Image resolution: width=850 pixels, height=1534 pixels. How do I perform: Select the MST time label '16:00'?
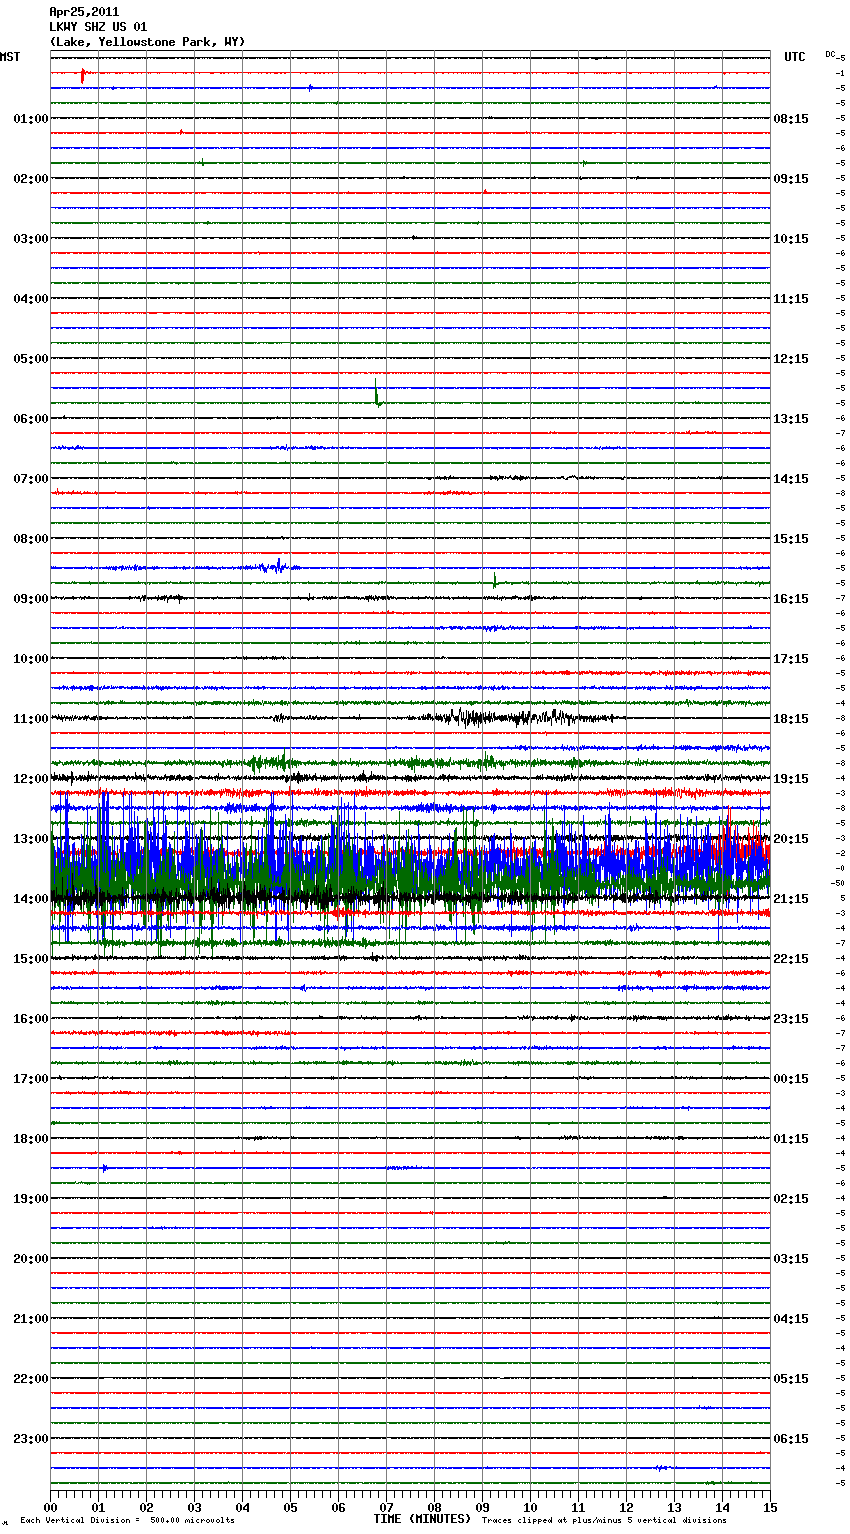click(x=31, y=1019)
